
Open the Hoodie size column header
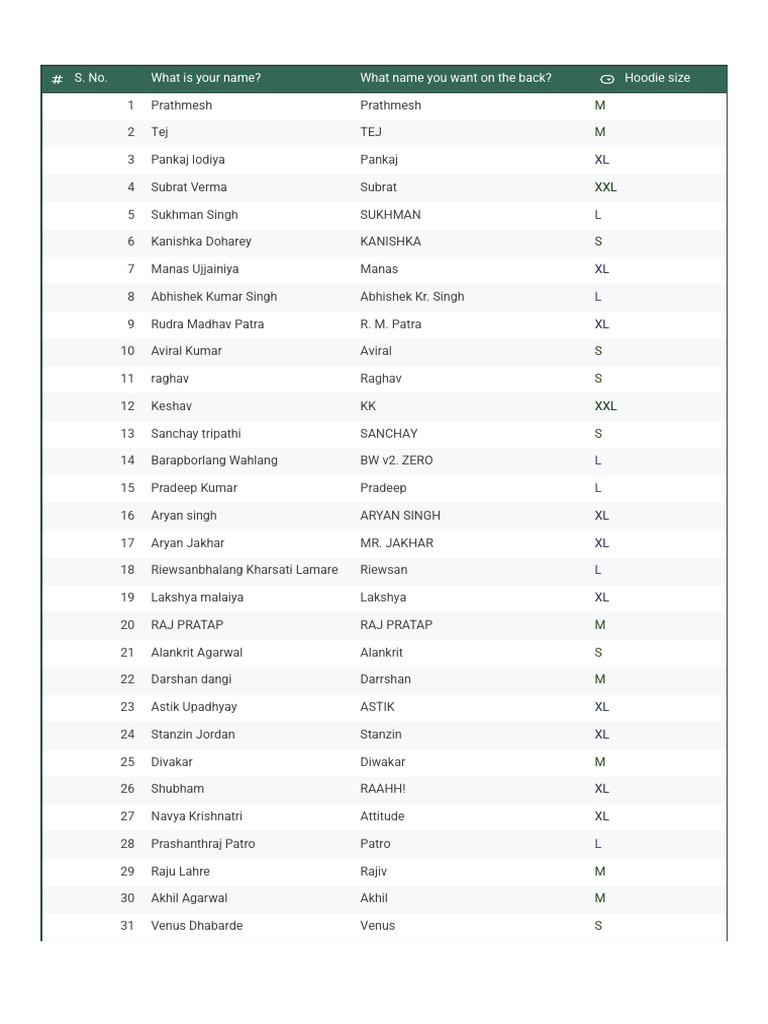(657, 78)
